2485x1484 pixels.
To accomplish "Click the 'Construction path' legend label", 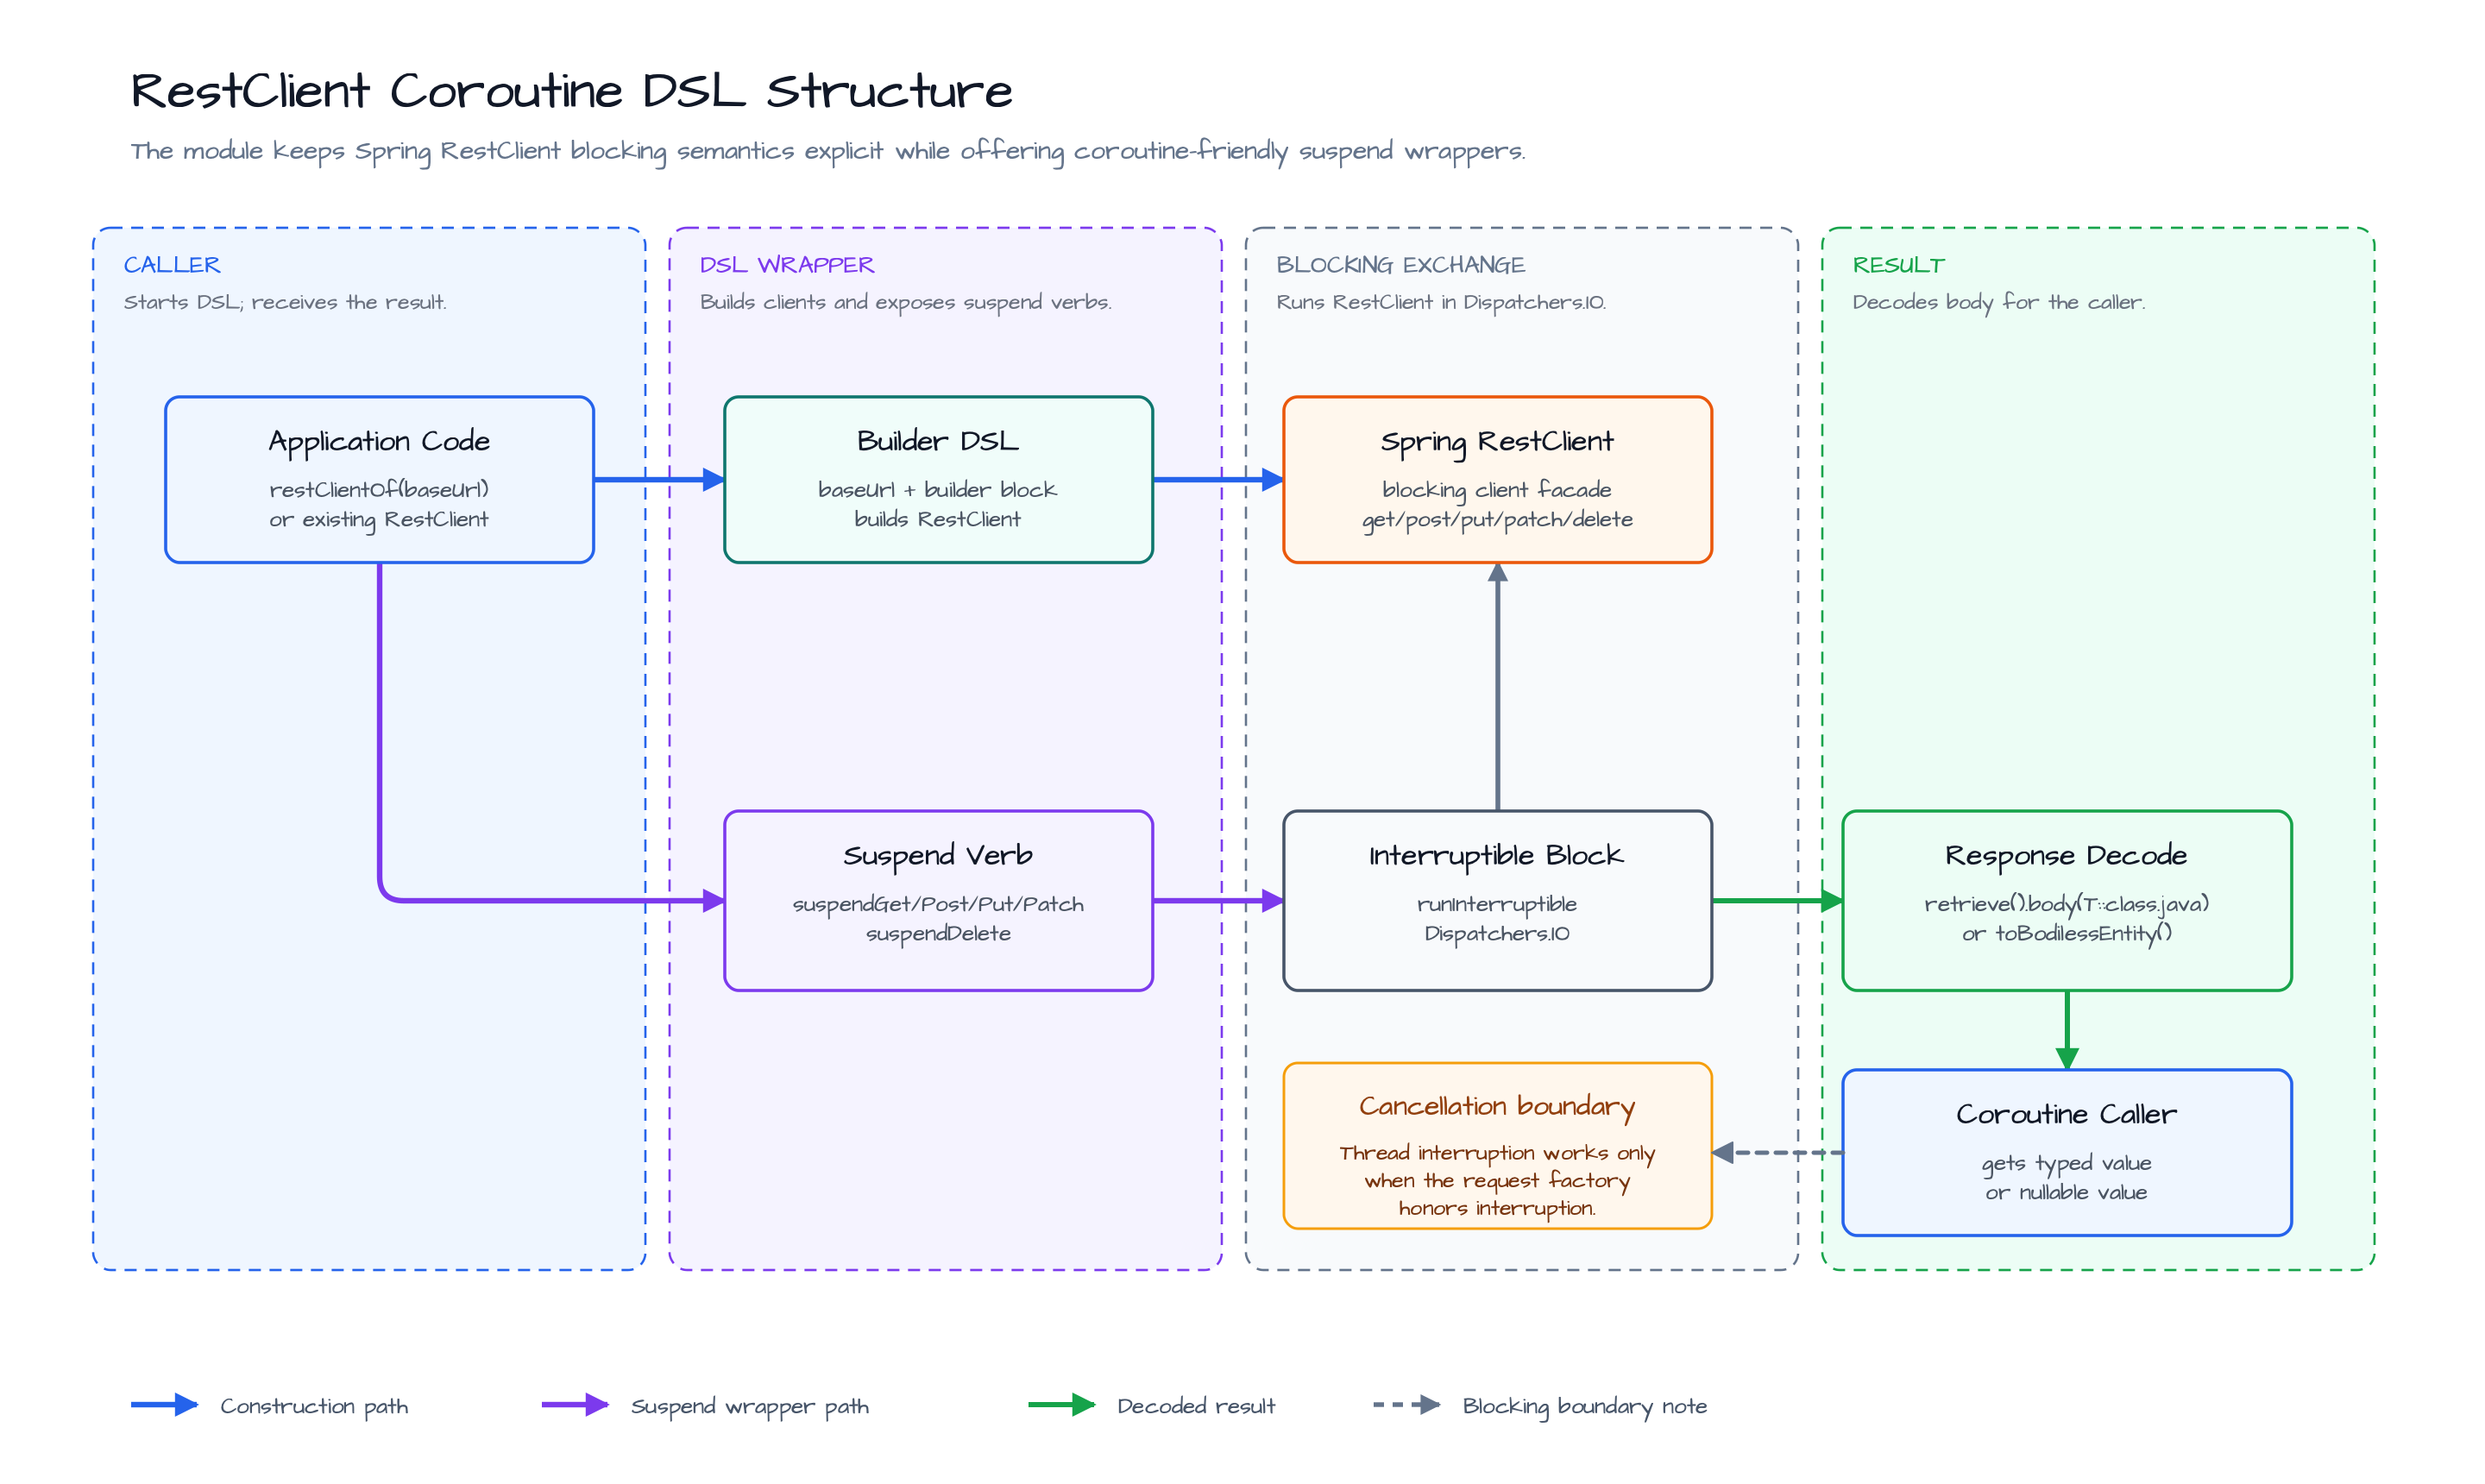I will 314,1406.
